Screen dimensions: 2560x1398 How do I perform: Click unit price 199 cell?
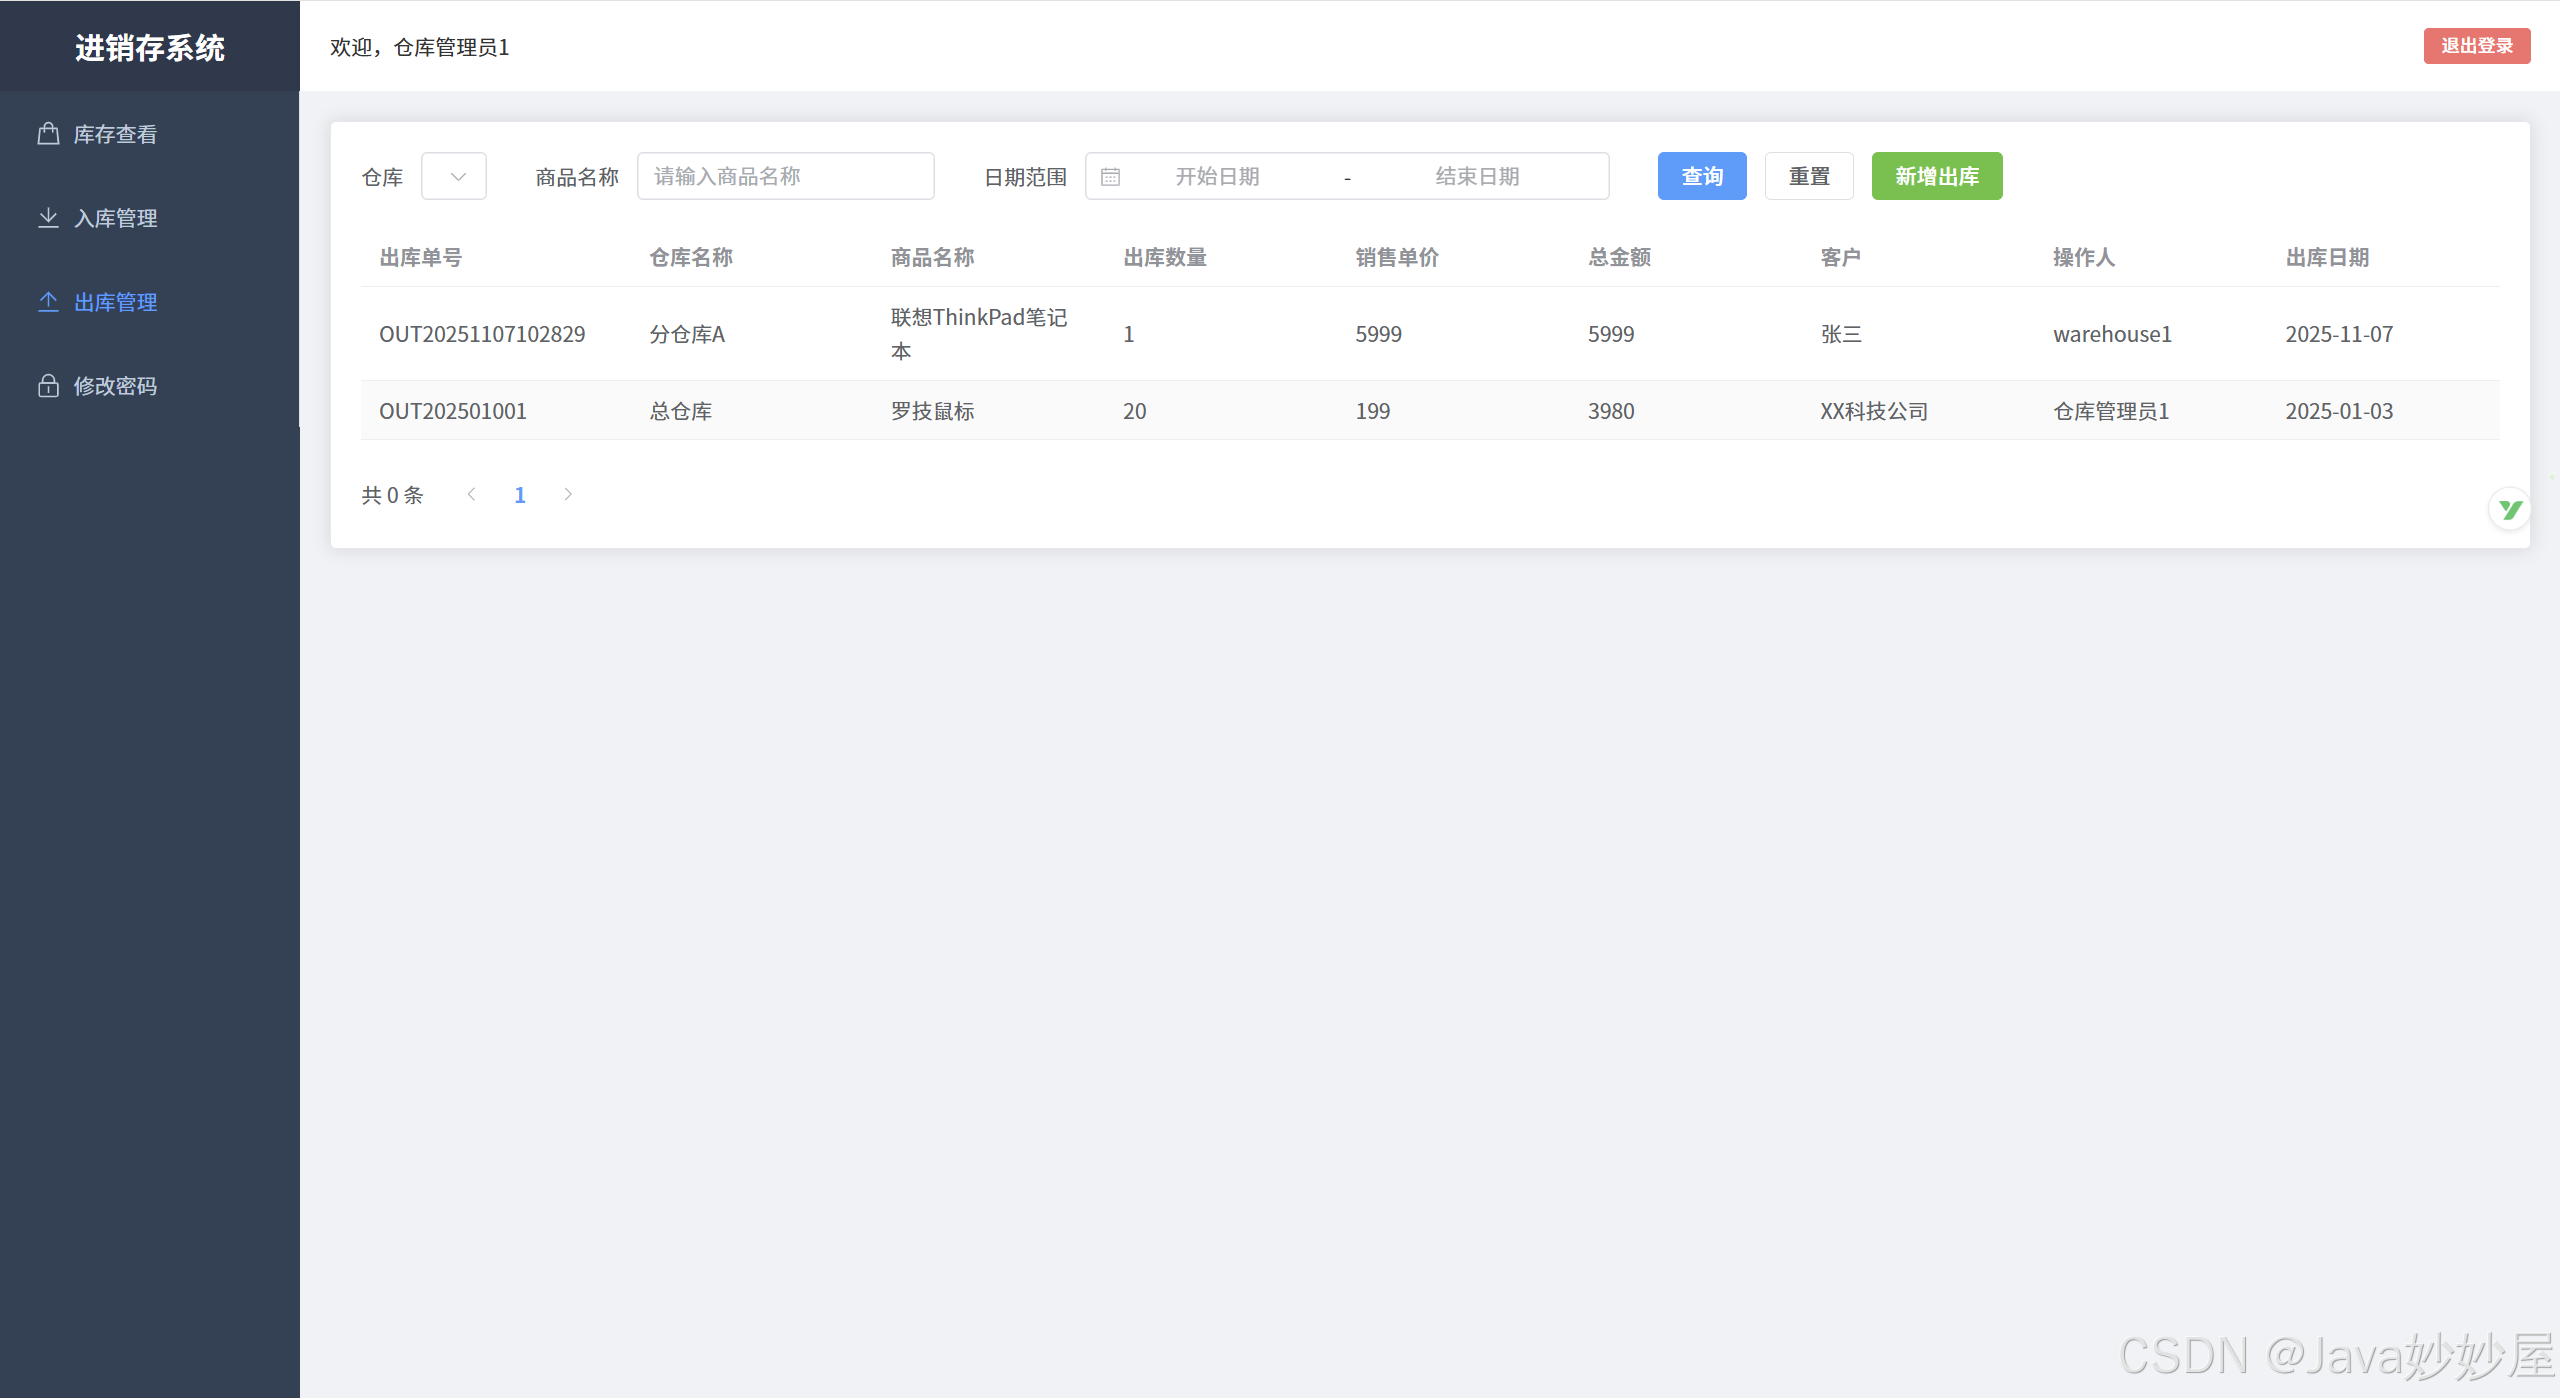click(x=1373, y=411)
